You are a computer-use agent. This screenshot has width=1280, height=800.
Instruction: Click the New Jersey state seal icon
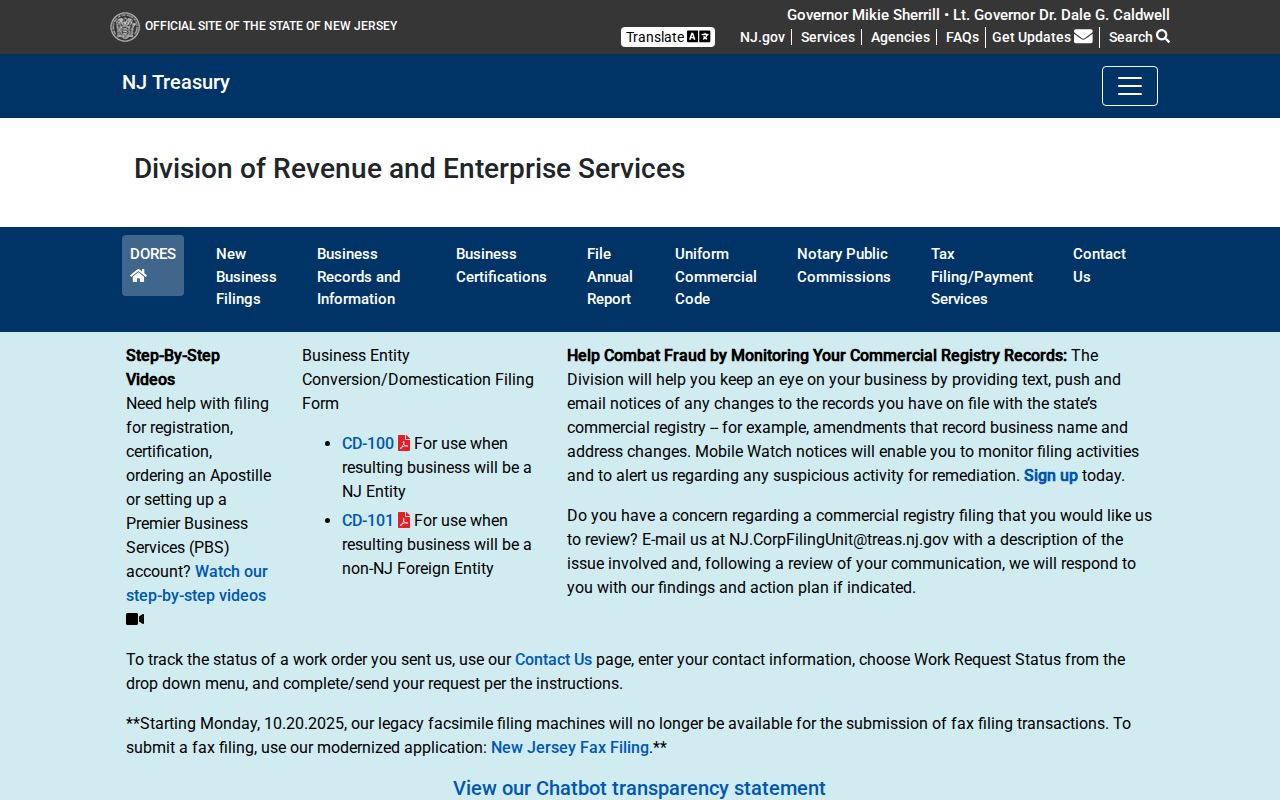tap(125, 27)
